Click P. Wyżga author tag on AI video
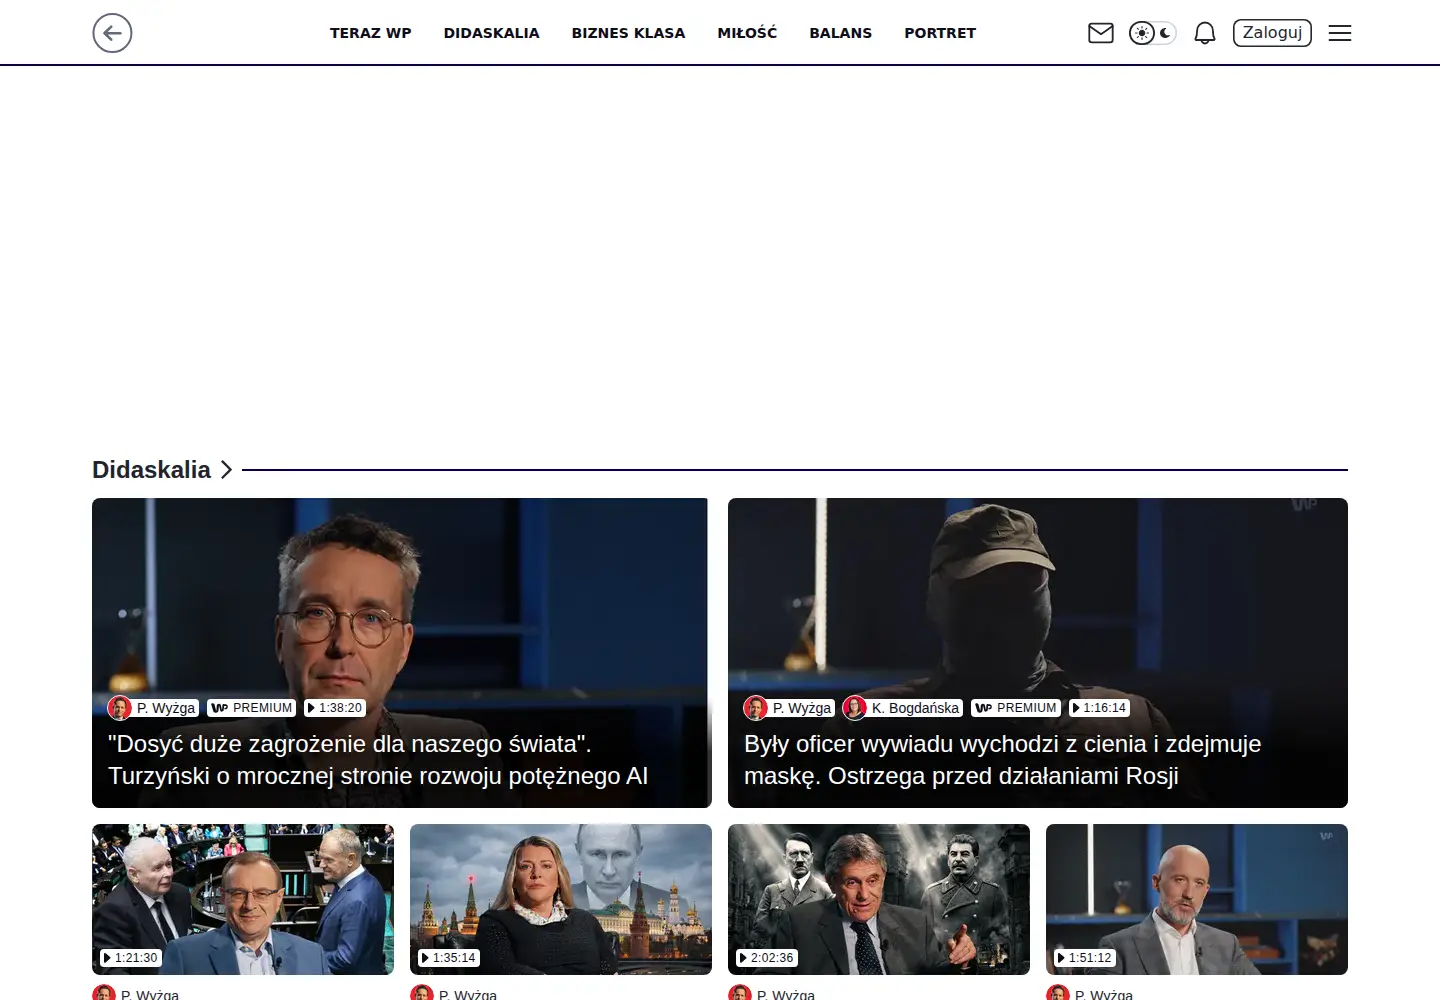Viewport: 1440px width, 1000px height. [x=154, y=708]
